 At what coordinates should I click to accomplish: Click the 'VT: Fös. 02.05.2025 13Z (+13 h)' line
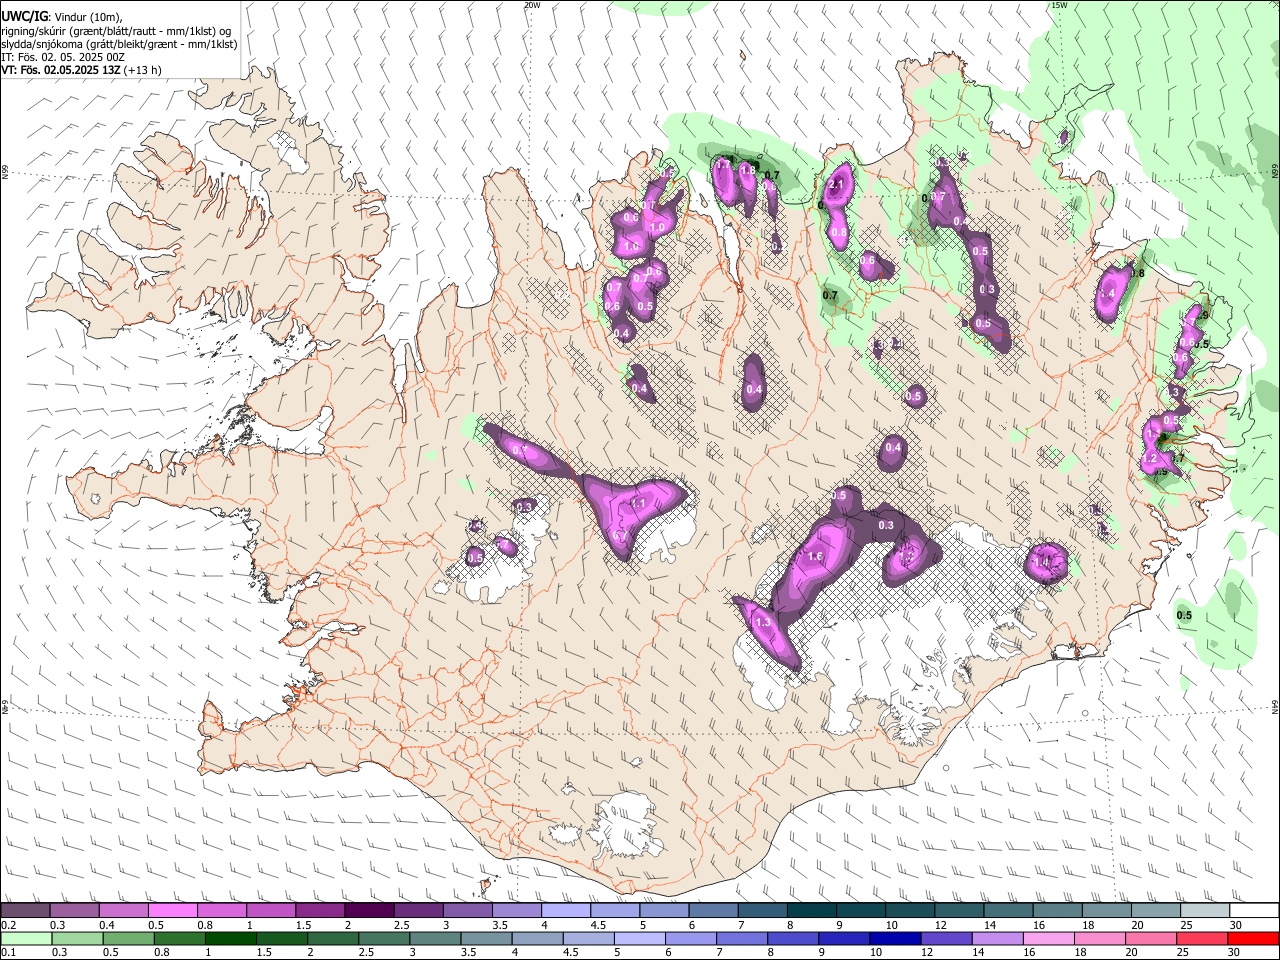click(x=81, y=70)
